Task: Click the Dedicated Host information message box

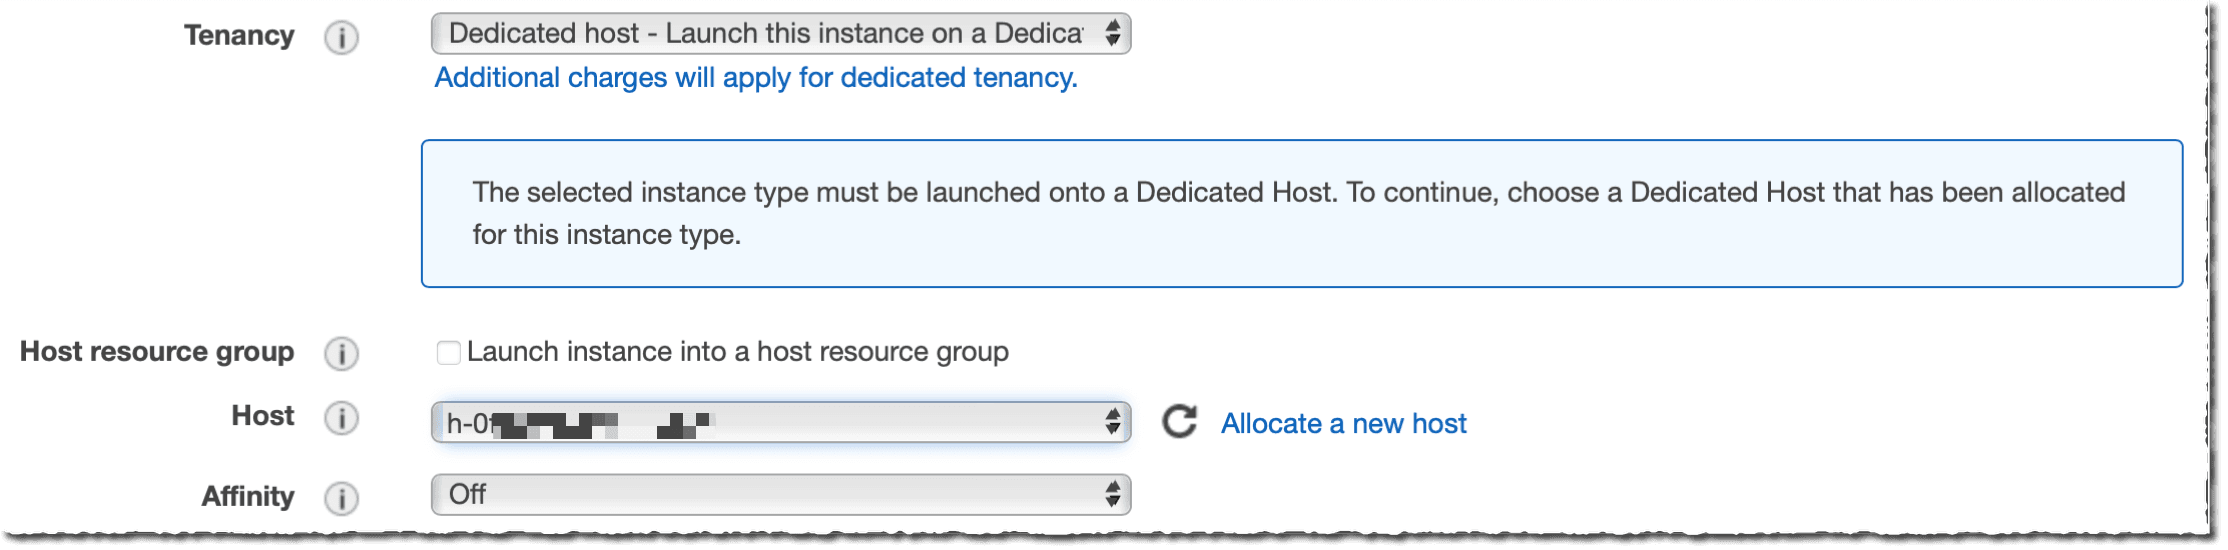Action: pos(1302,214)
